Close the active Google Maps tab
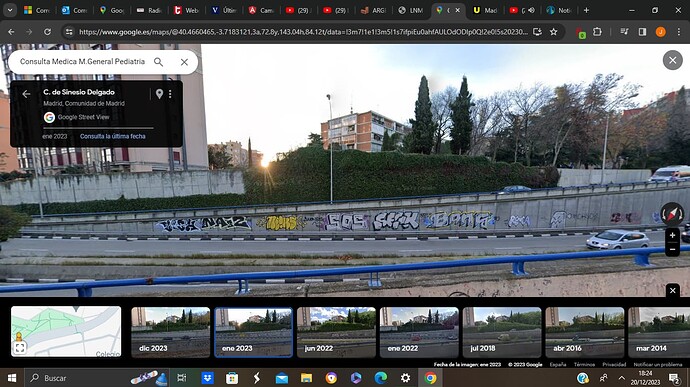The image size is (690, 387). pos(458,10)
